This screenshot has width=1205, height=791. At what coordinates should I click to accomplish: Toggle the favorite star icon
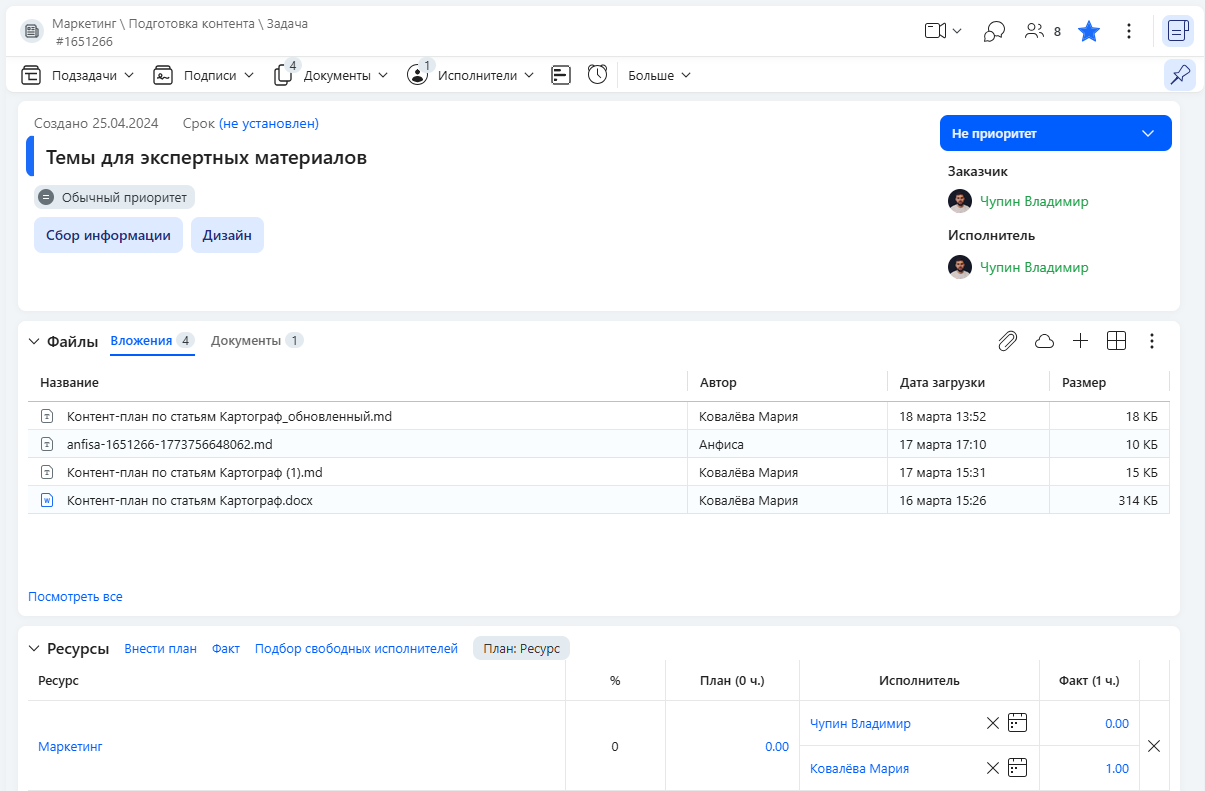(x=1089, y=31)
